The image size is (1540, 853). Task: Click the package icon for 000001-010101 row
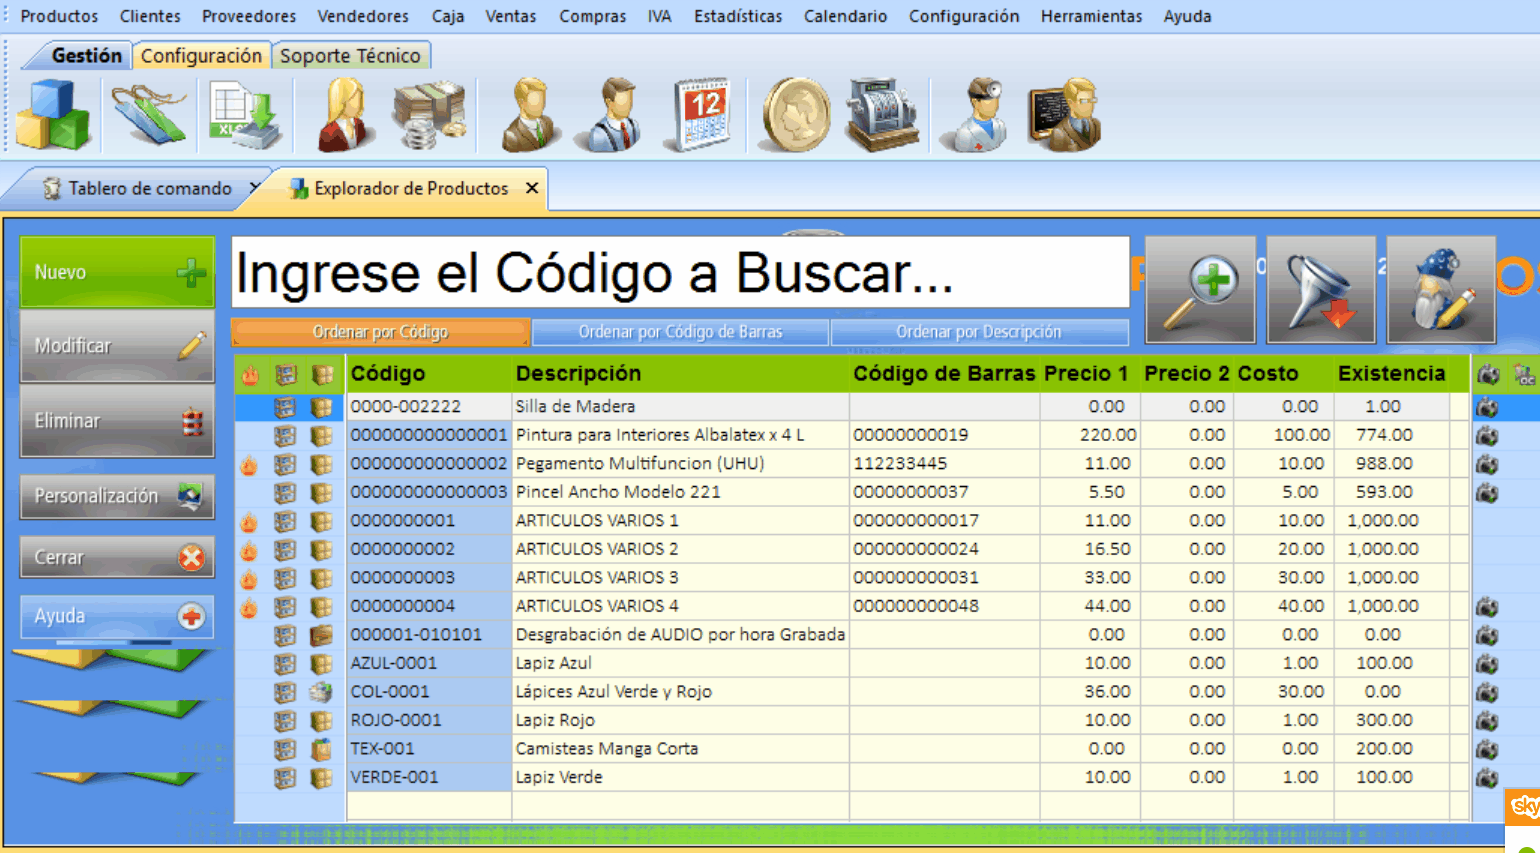(x=321, y=635)
